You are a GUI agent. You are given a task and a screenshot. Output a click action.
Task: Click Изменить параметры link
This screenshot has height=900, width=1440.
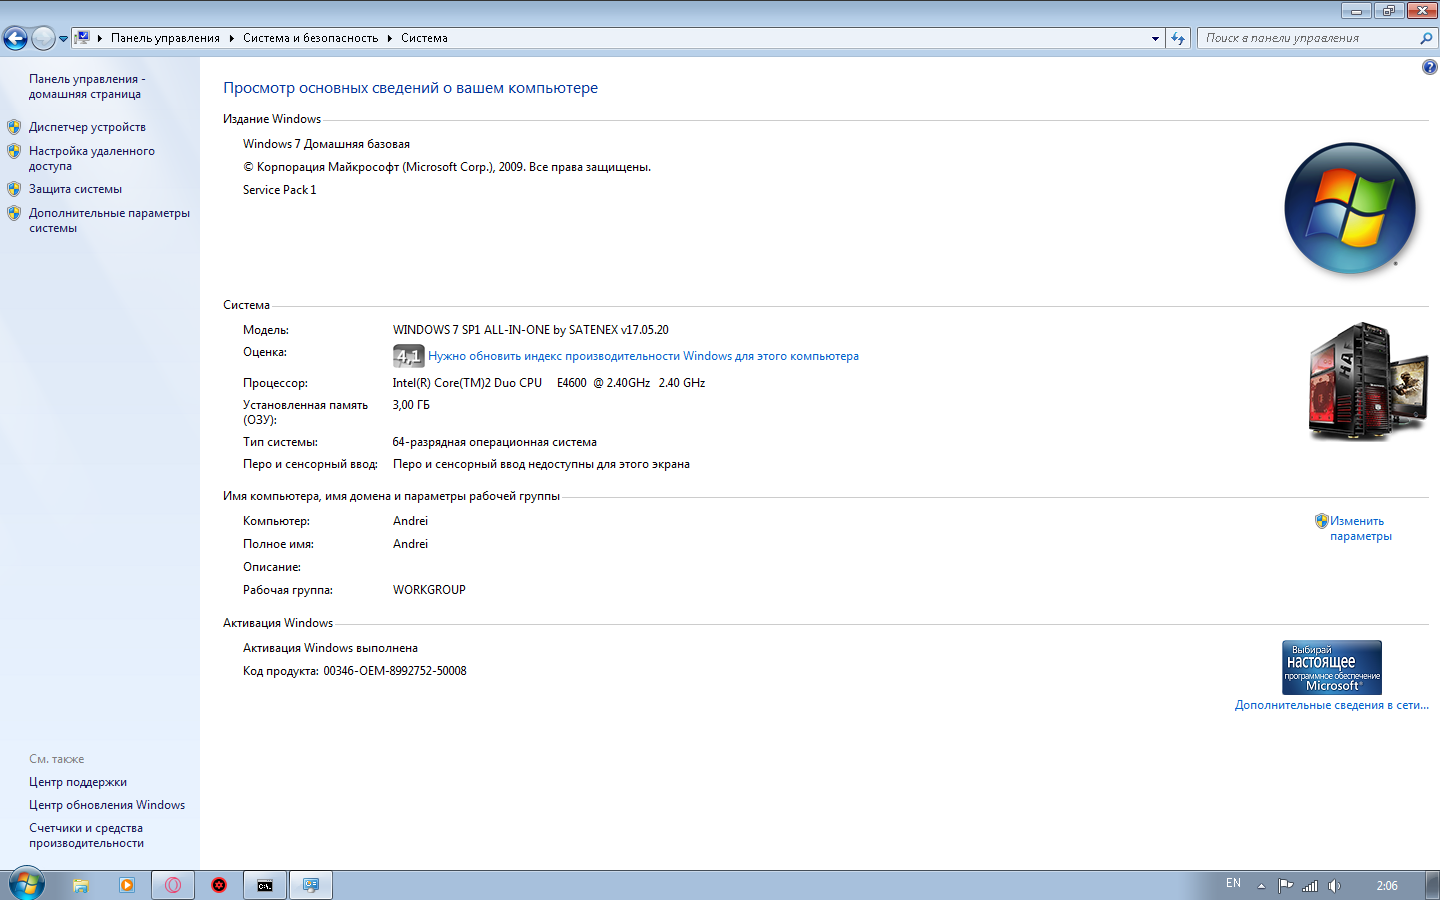(x=1360, y=528)
